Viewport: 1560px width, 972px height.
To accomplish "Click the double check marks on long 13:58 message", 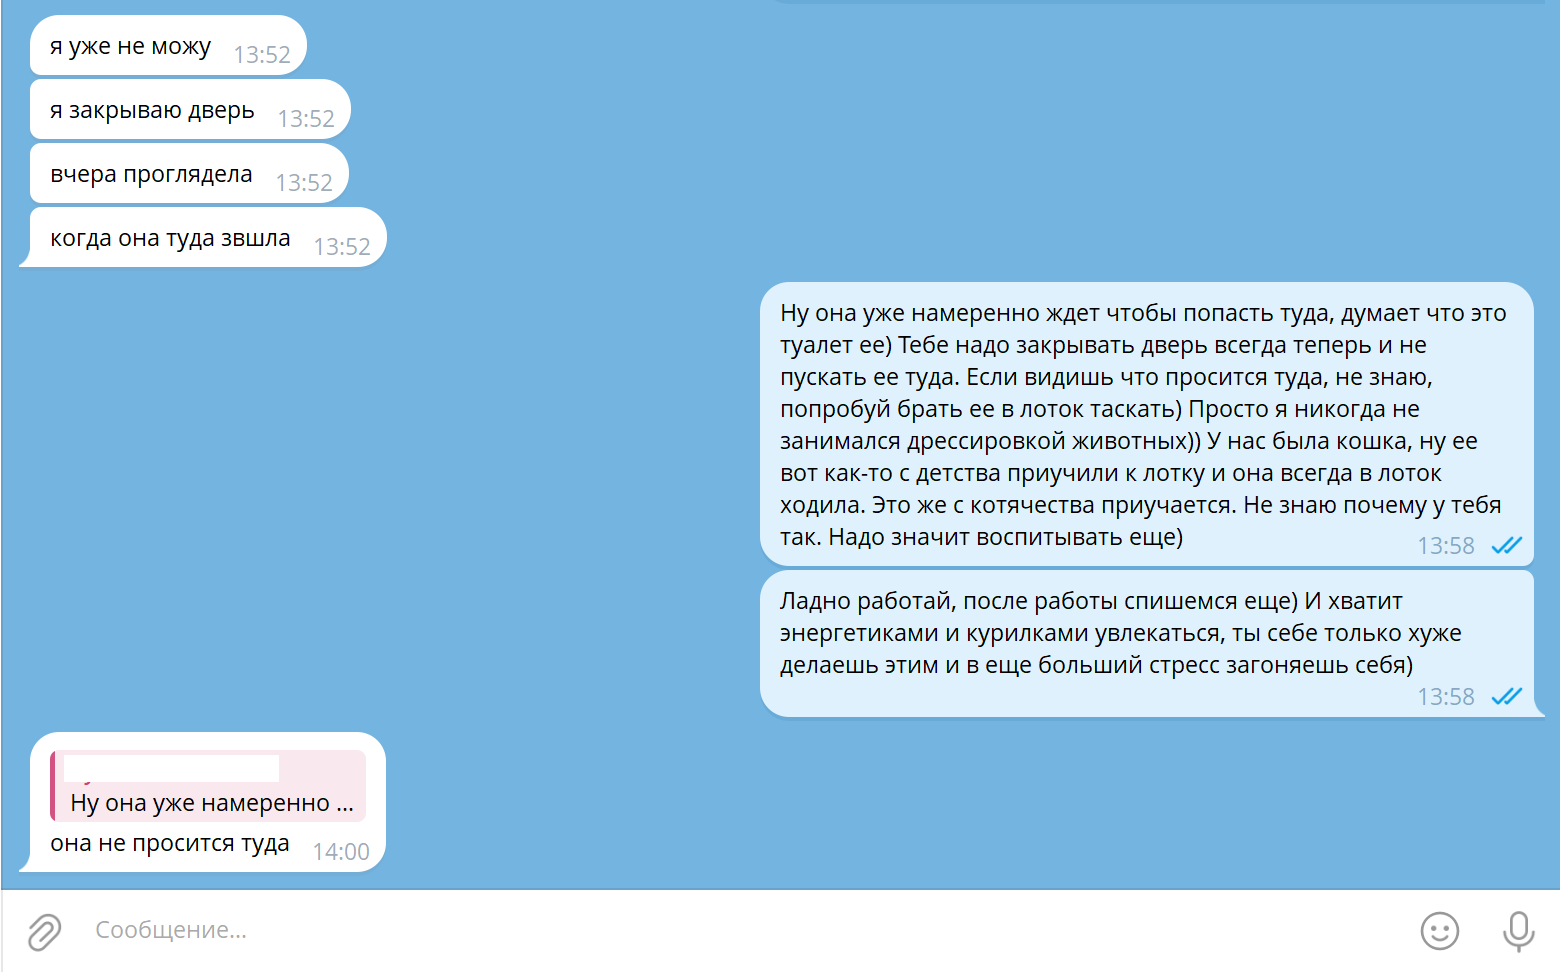I will pyautogui.click(x=1506, y=545).
